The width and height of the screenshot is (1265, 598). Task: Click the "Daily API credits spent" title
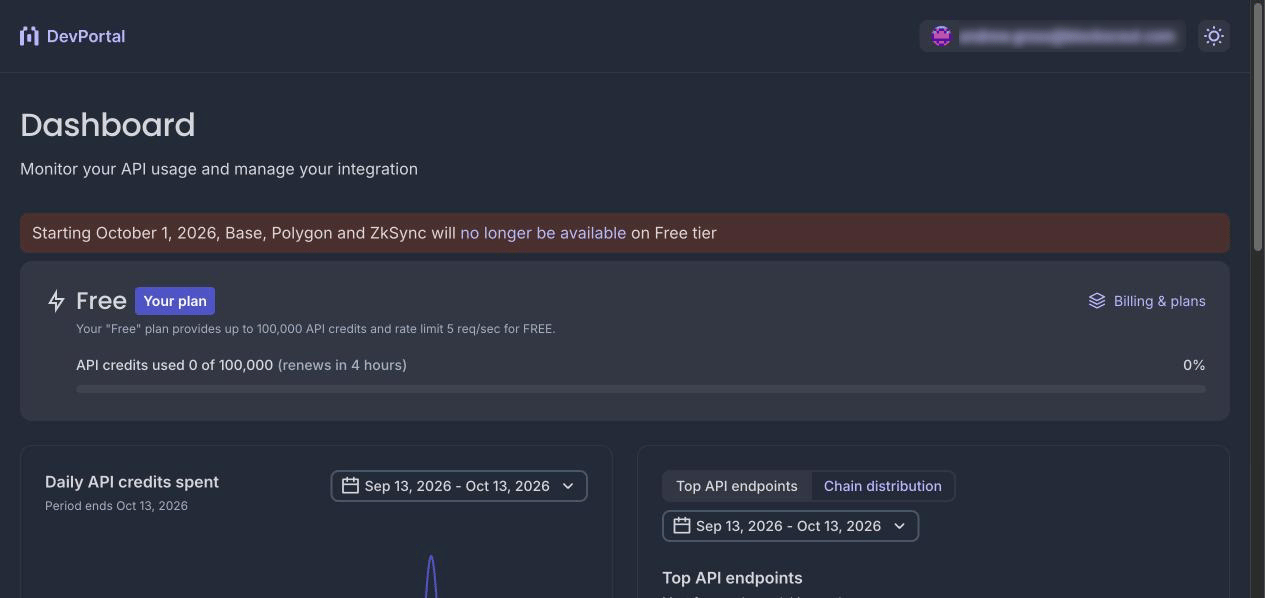pos(132,482)
